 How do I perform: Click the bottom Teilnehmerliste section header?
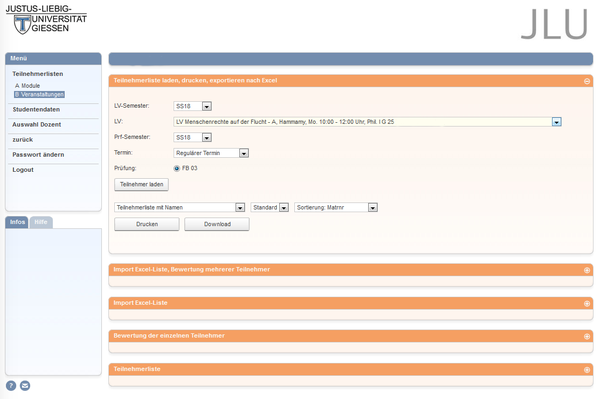tap(351, 369)
